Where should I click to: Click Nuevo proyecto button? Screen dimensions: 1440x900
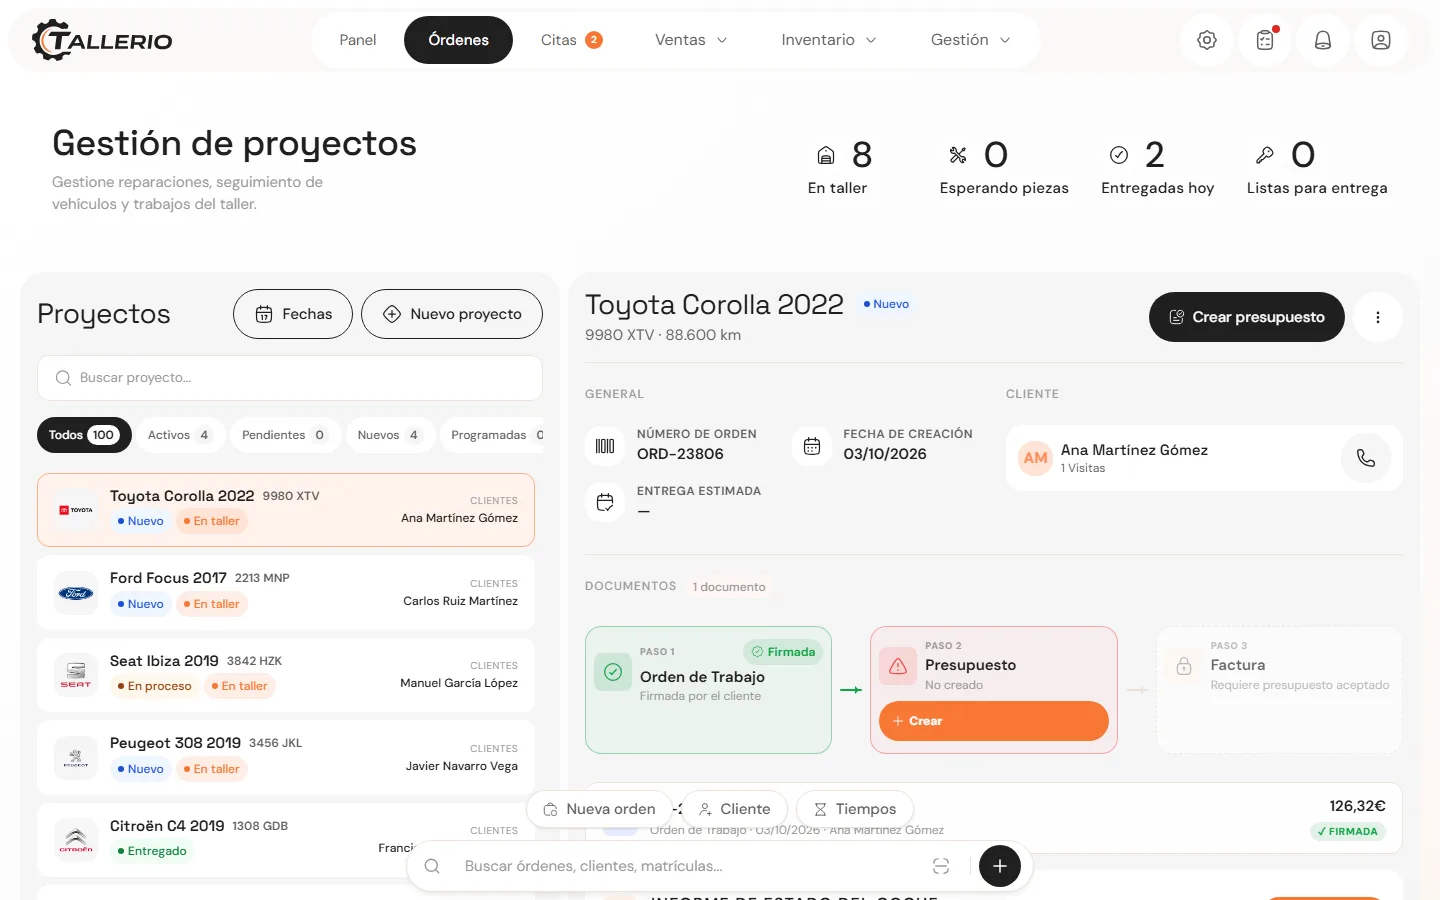452,314
